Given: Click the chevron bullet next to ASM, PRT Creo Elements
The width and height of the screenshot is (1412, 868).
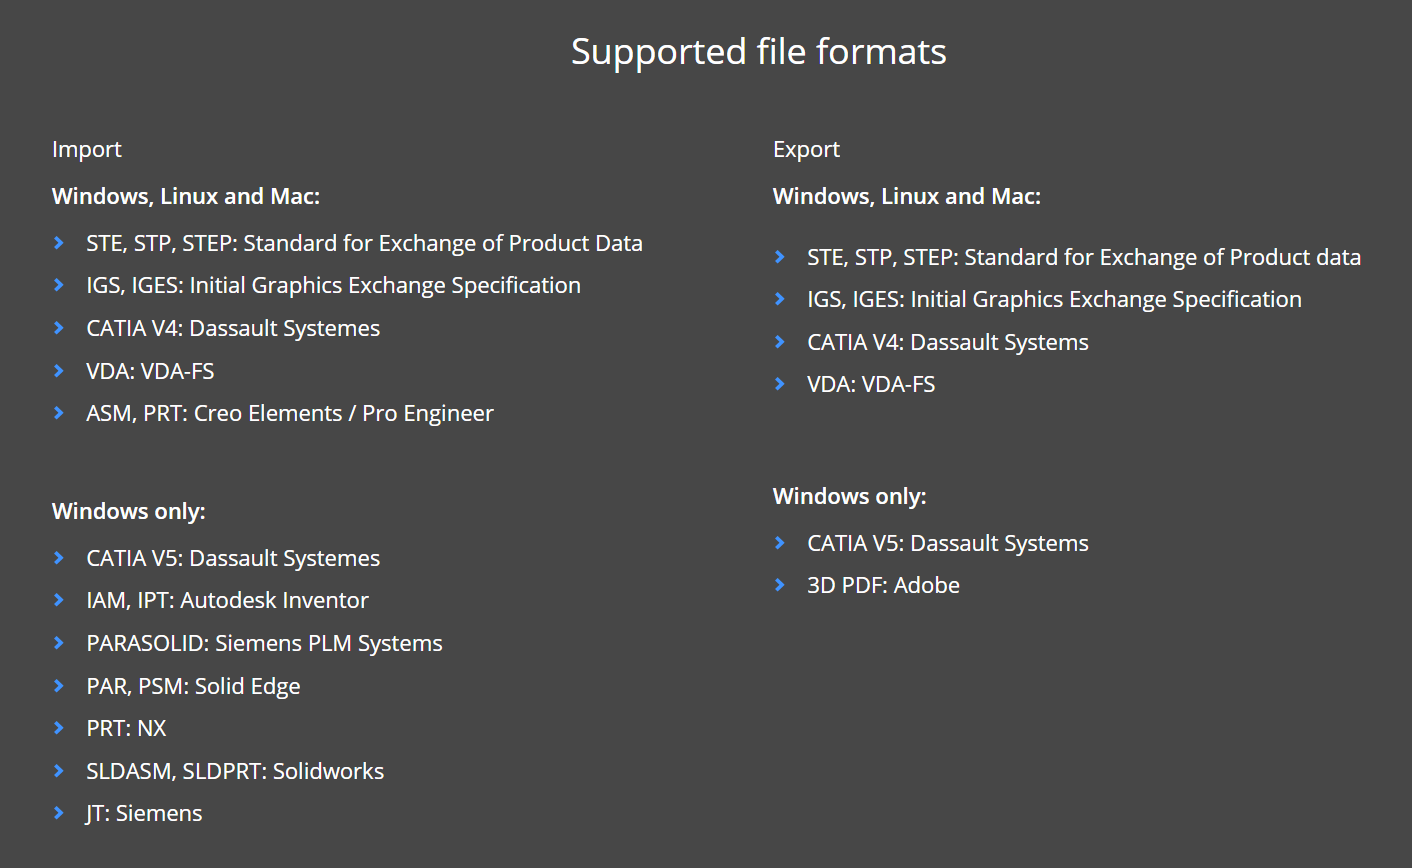Looking at the screenshot, I should pyautogui.click(x=59, y=413).
